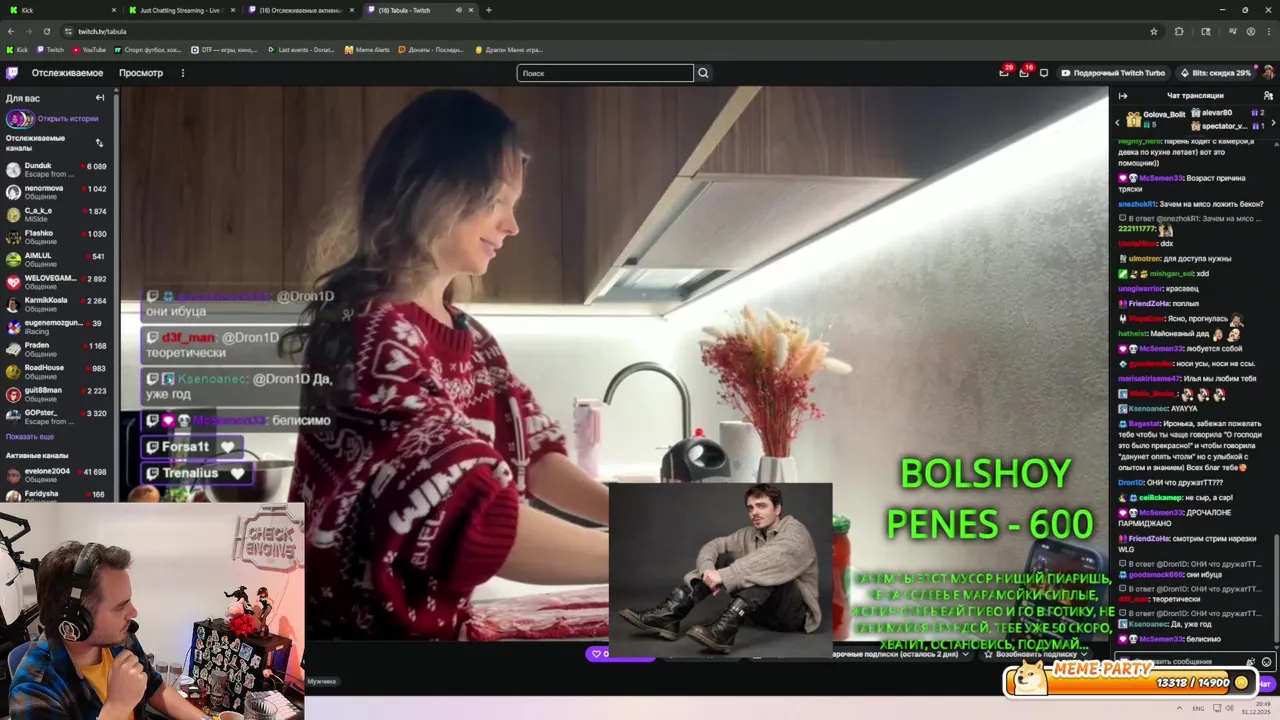Open the inbox icon with 29 badge
This screenshot has width=1280, height=720.
[x=1004, y=73]
